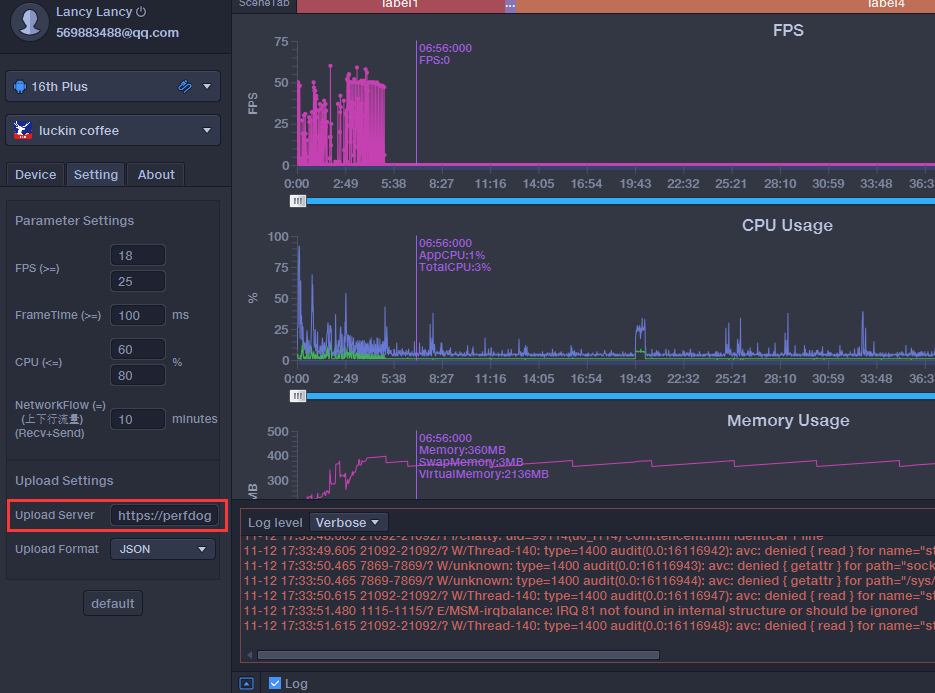Click the luckin coffee app icon
Image resolution: width=935 pixels, height=693 pixels.
pos(23,130)
